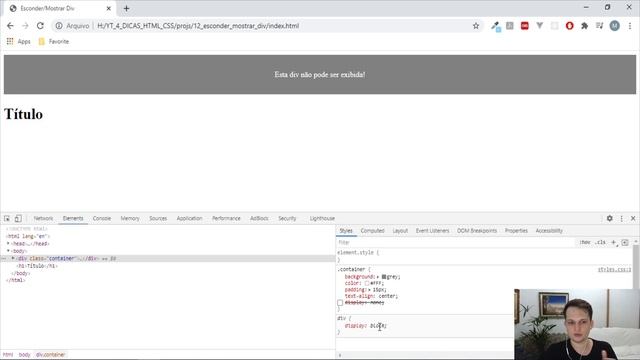Open the Layout tab
This screenshot has height=360, width=640.
click(400, 231)
